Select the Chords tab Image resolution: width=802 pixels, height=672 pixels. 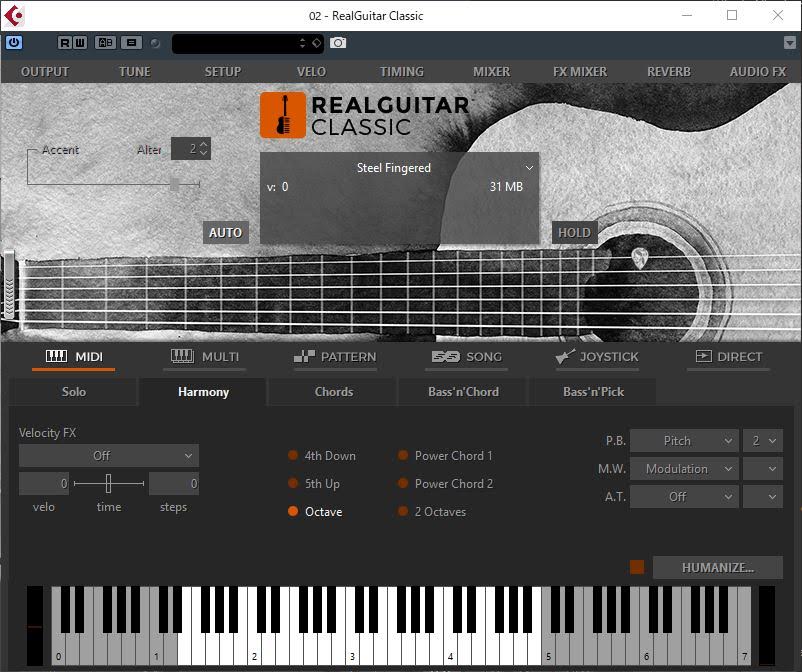(333, 392)
